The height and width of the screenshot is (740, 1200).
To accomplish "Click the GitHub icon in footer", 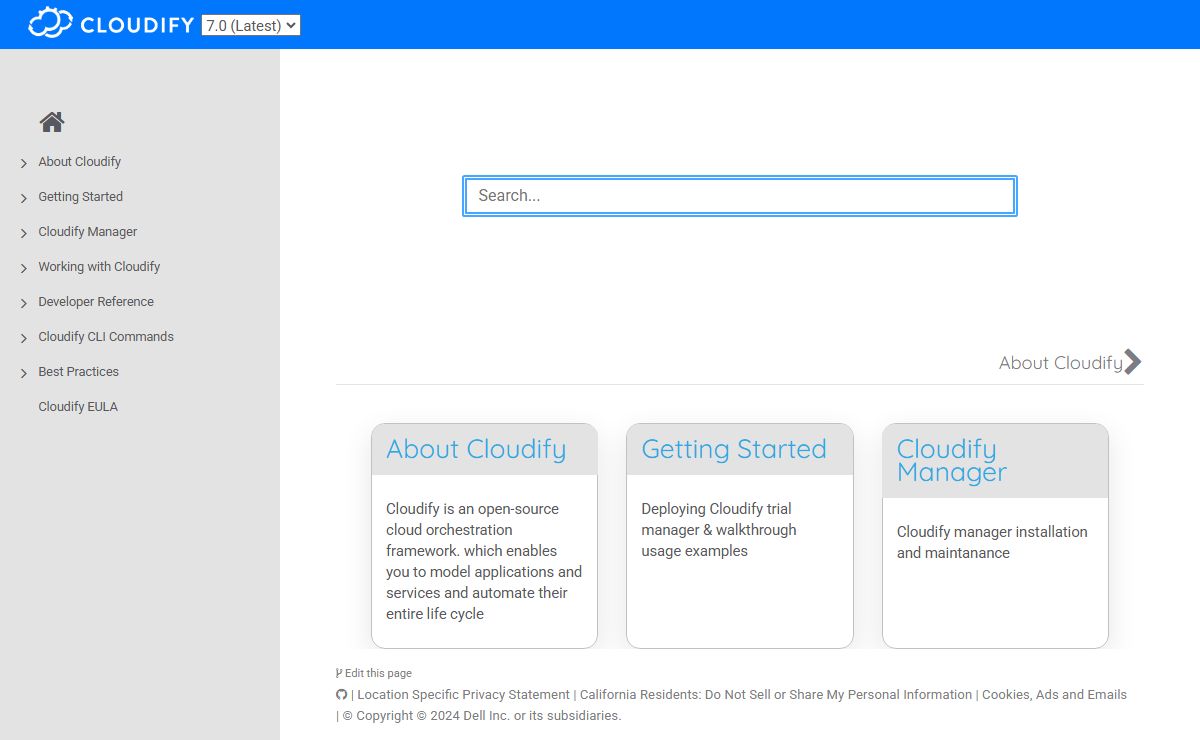I will pyautogui.click(x=341, y=695).
